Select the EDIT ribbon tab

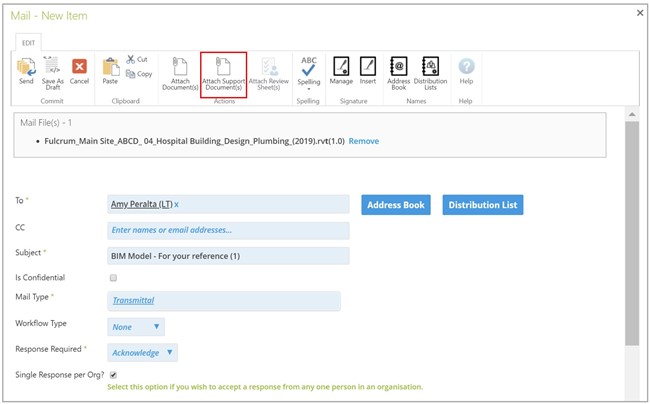point(29,43)
